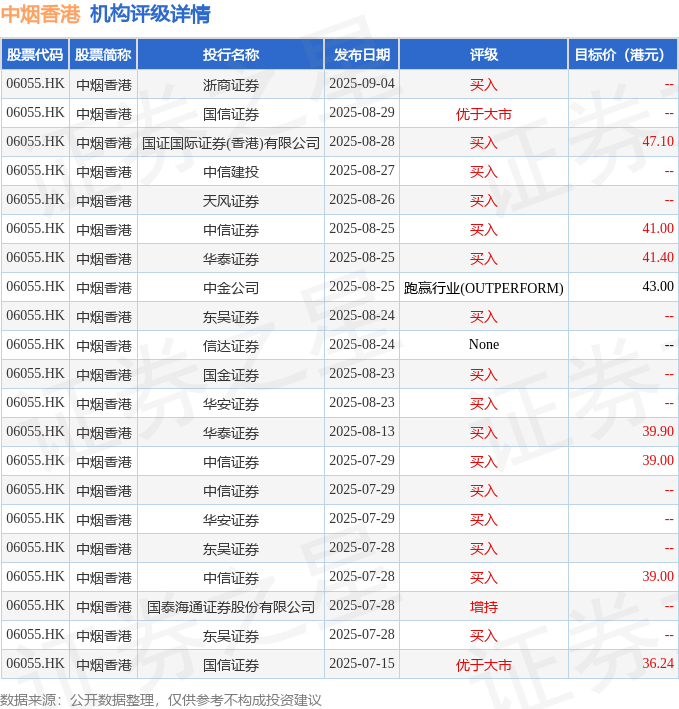
Task: Click 中烟香港 name in 信达证券 row
Action: tap(104, 345)
